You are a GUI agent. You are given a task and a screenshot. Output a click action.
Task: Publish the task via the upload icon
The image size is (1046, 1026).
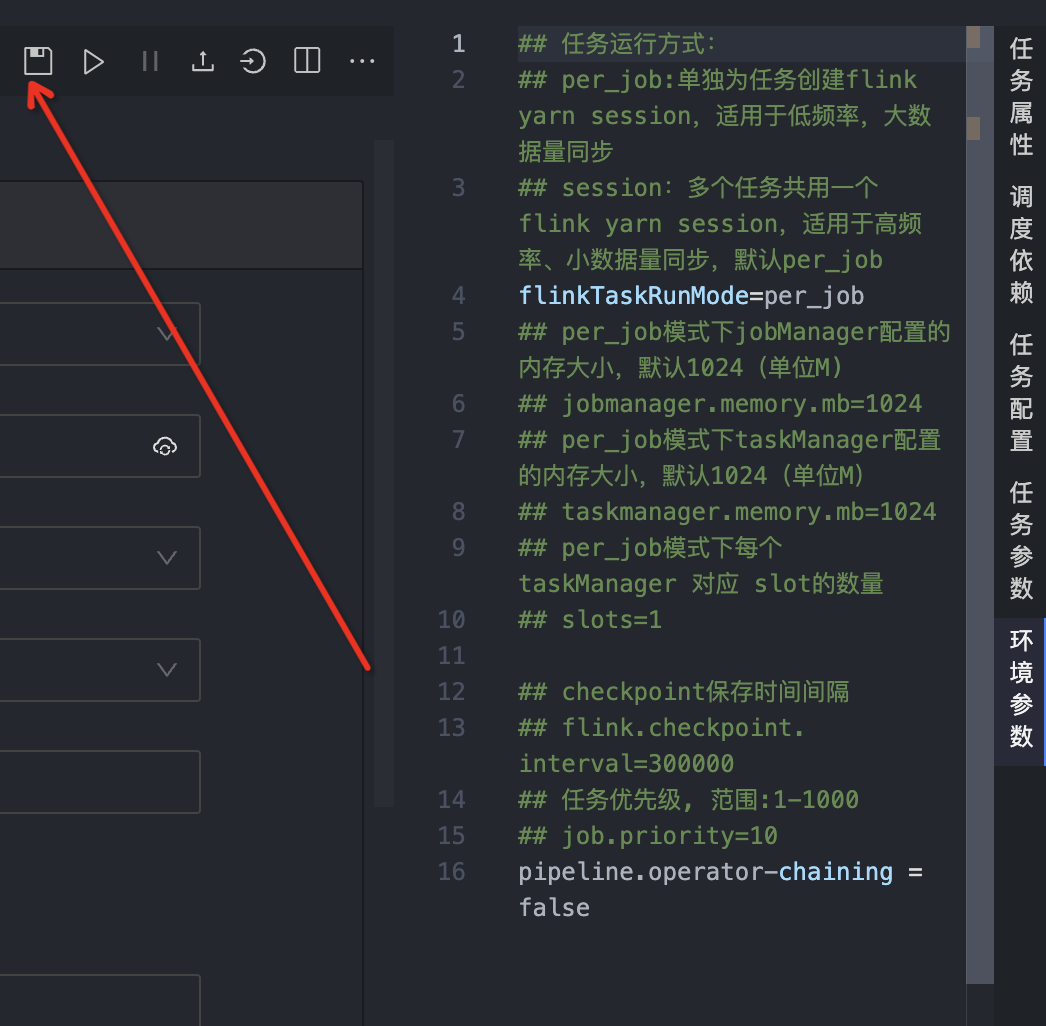(x=203, y=61)
